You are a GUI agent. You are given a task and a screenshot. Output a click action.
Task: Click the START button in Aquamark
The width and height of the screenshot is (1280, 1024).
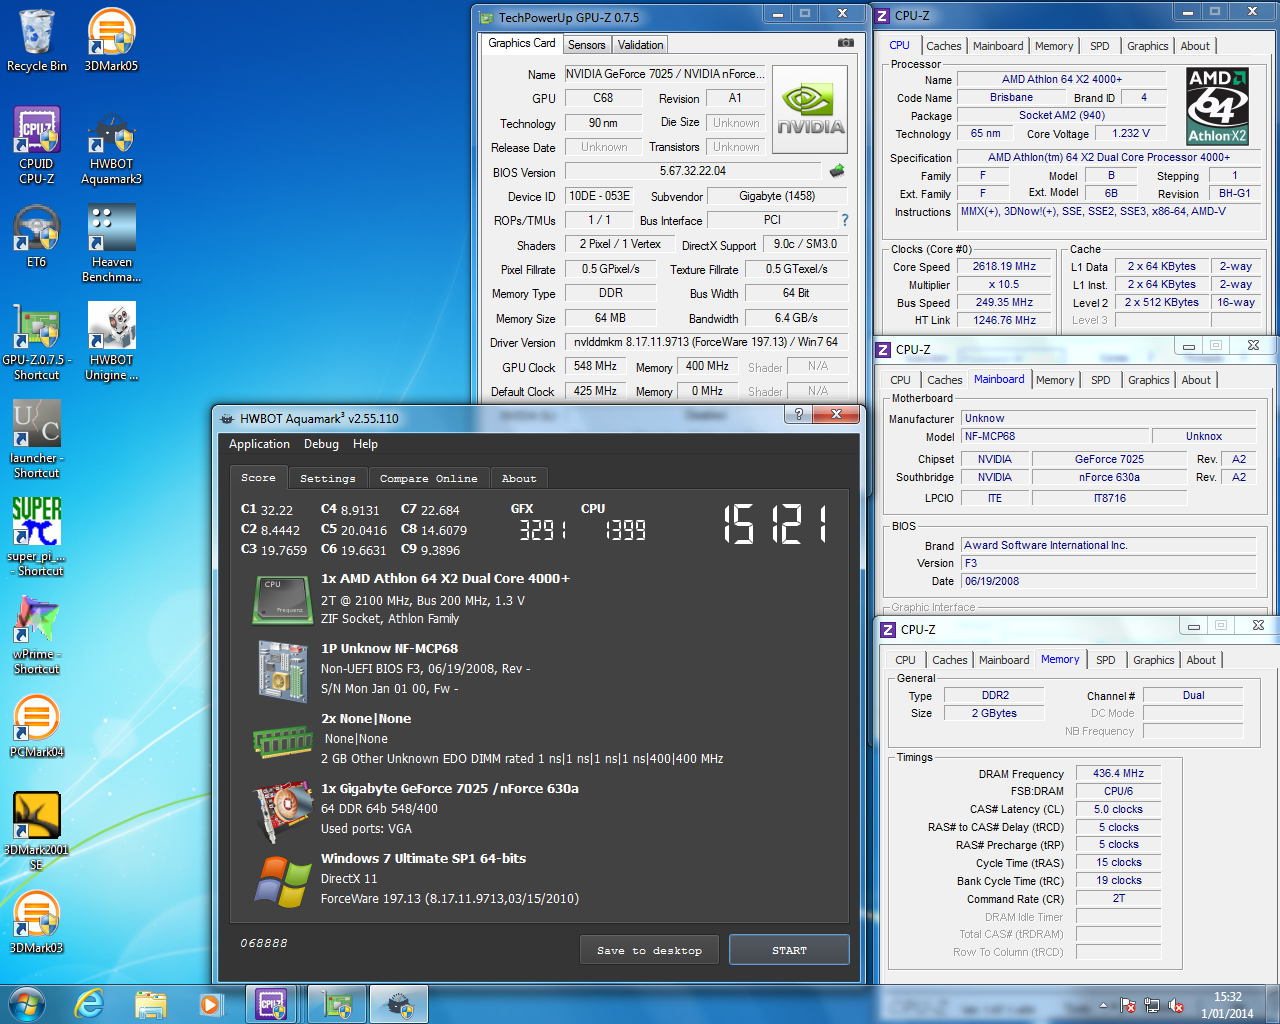pos(789,950)
